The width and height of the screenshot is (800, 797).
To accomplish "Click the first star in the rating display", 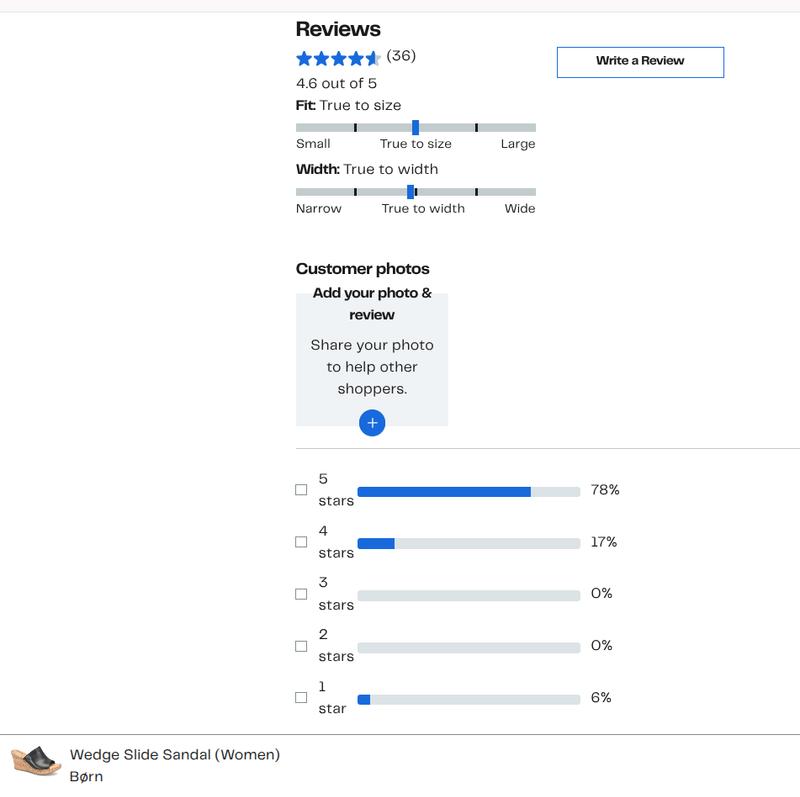I will [x=302, y=58].
